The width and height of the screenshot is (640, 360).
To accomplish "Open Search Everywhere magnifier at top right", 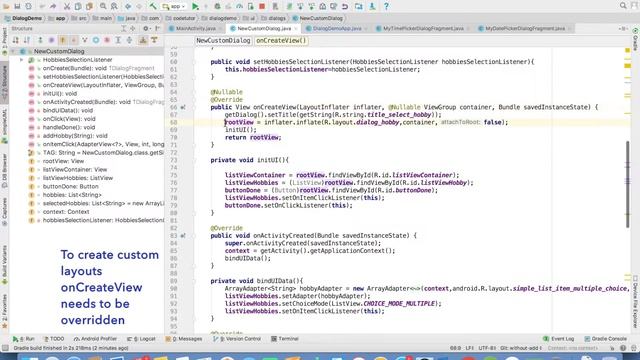I will point(623,6).
